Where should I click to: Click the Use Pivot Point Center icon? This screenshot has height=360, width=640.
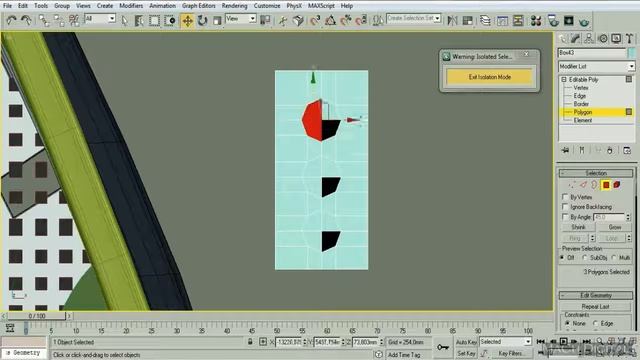pyautogui.click(x=265, y=20)
